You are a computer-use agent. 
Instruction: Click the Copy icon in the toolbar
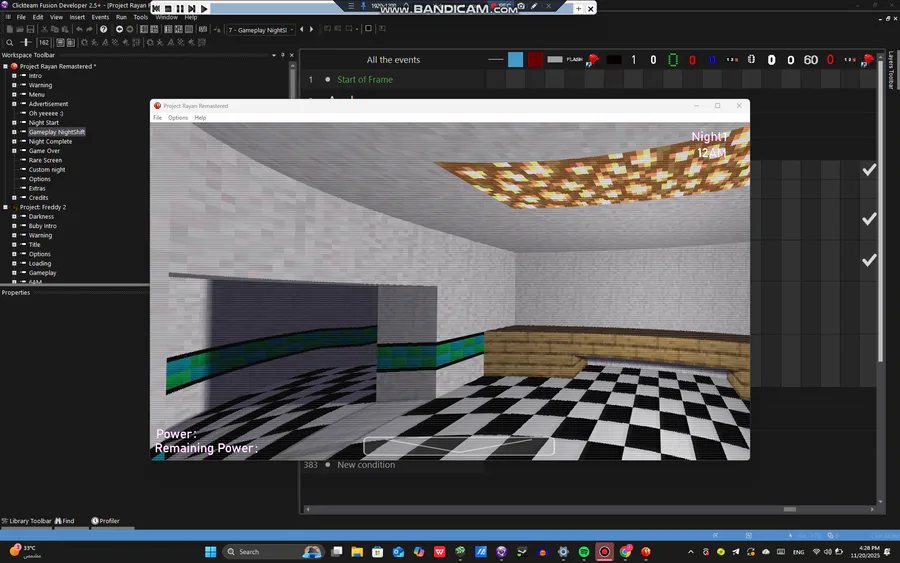click(55, 29)
